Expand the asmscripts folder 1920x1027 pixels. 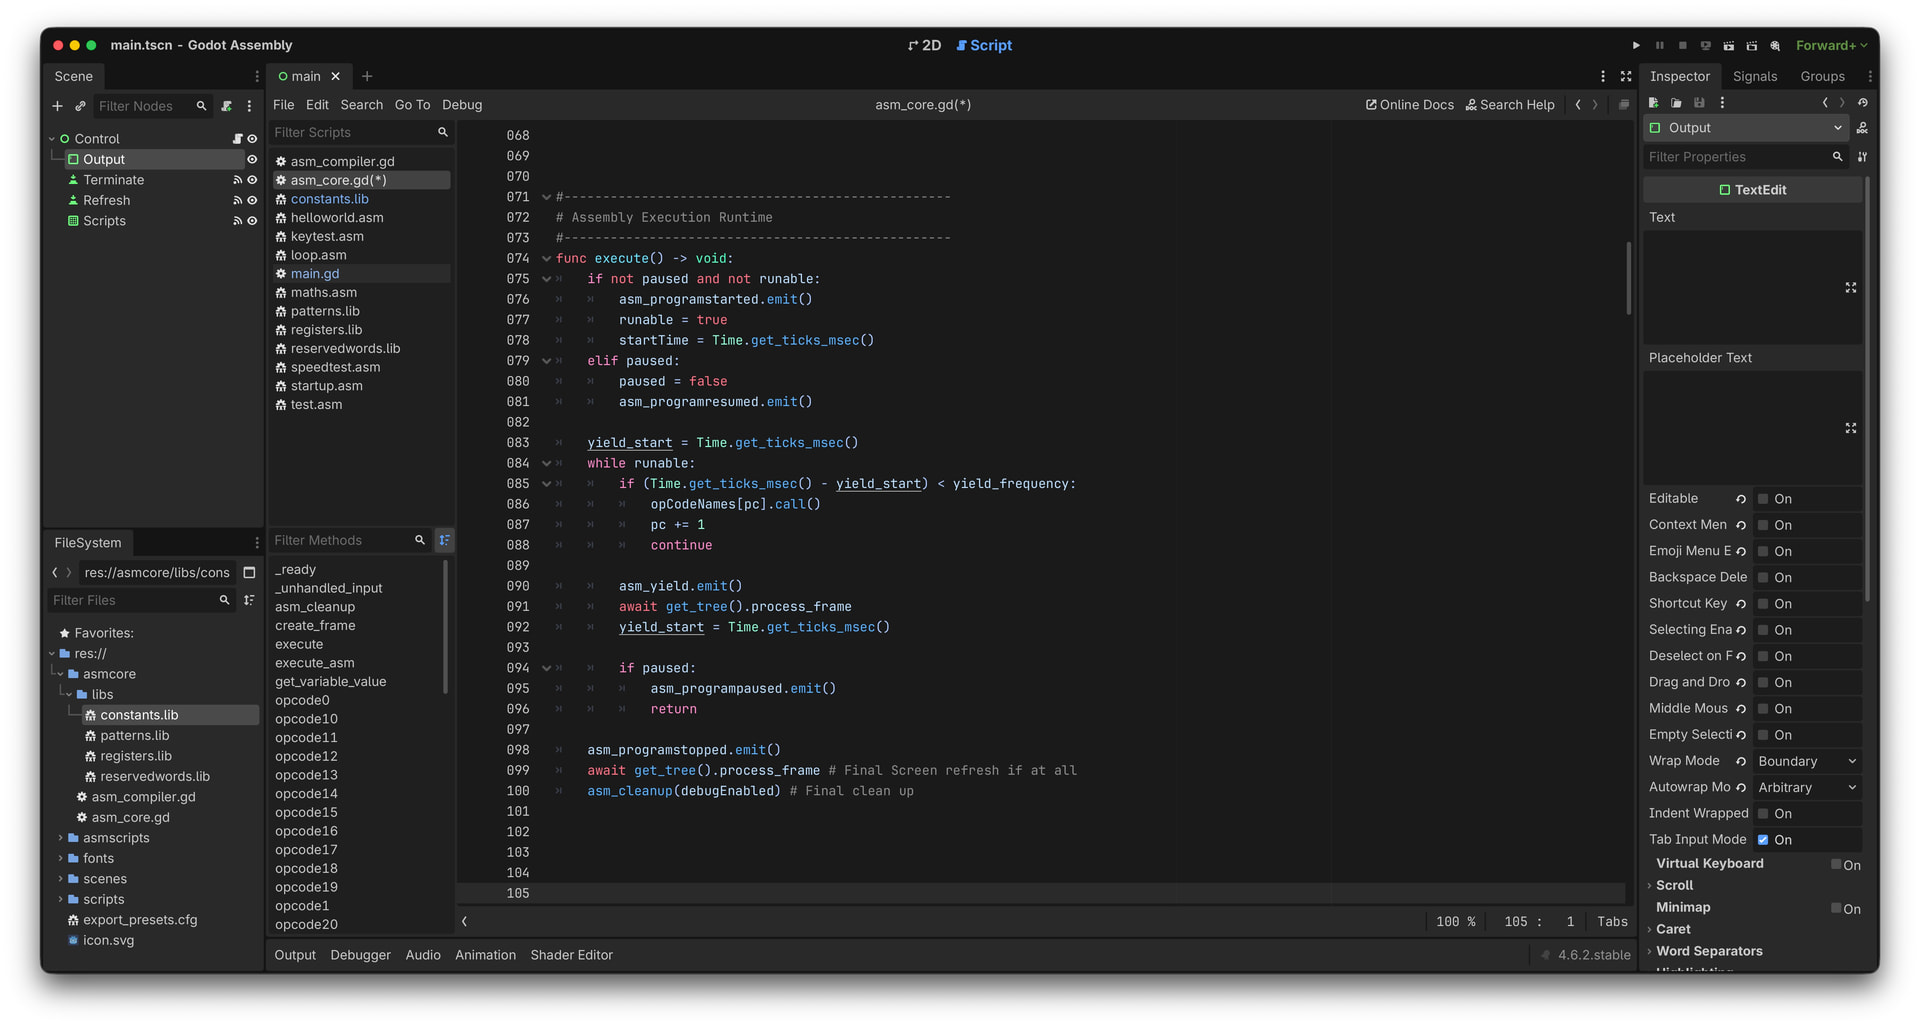(60, 838)
